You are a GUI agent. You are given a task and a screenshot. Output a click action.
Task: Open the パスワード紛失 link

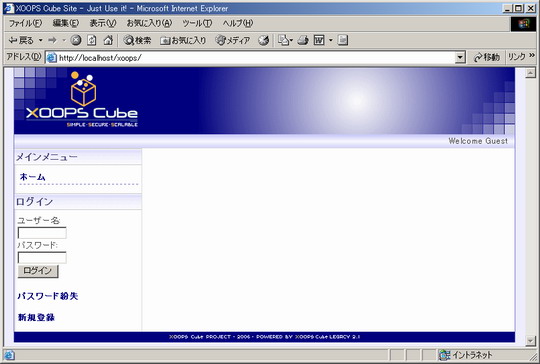click(x=48, y=296)
